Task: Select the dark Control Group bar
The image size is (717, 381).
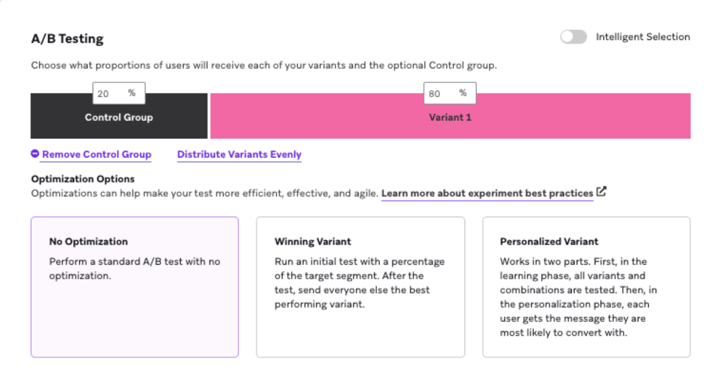Action: [119, 116]
